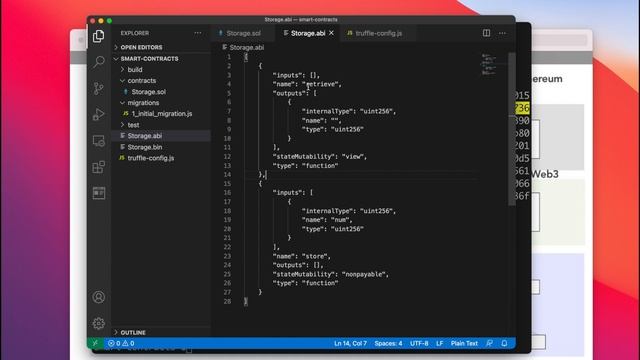Open the Run and Debug view
This screenshot has height=360, width=640.
(x=98, y=114)
